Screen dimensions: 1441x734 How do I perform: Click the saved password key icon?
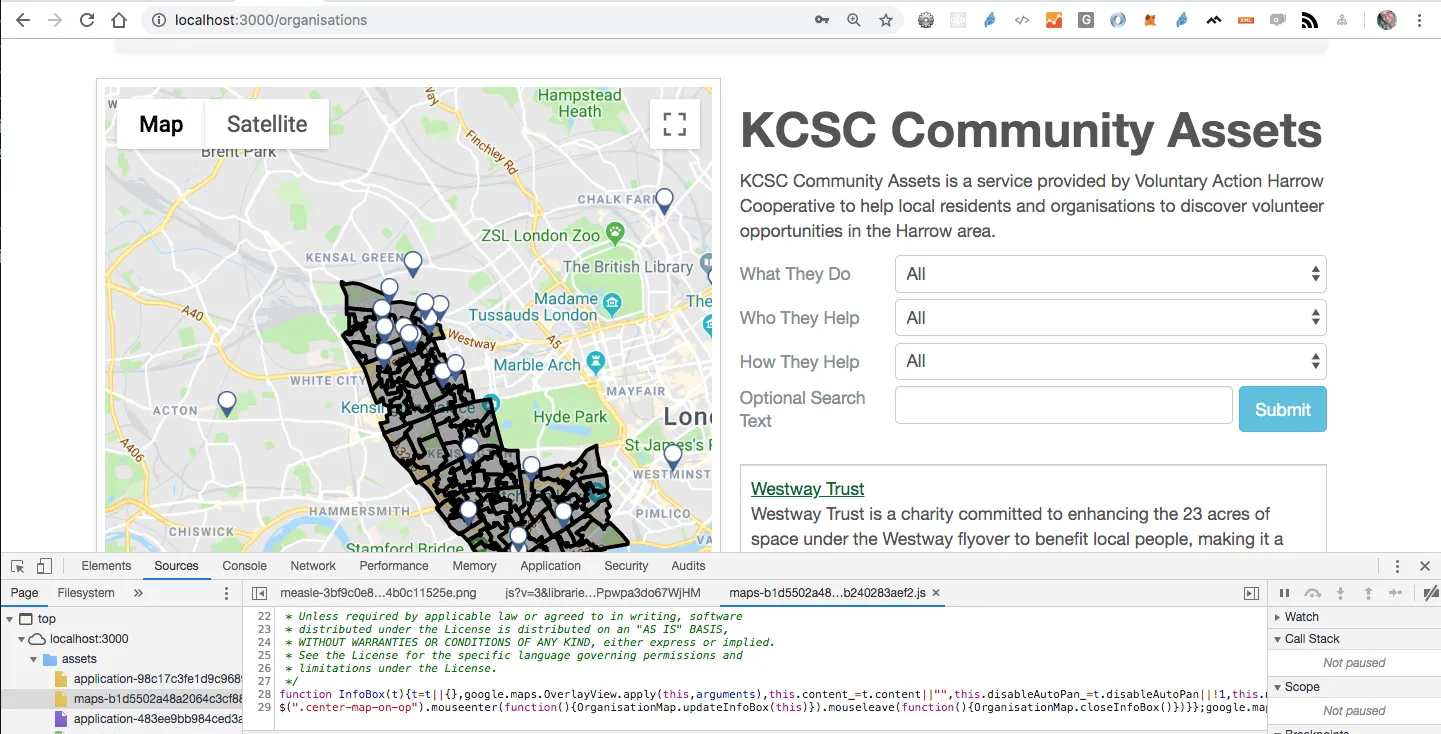click(x=822, y=20)
